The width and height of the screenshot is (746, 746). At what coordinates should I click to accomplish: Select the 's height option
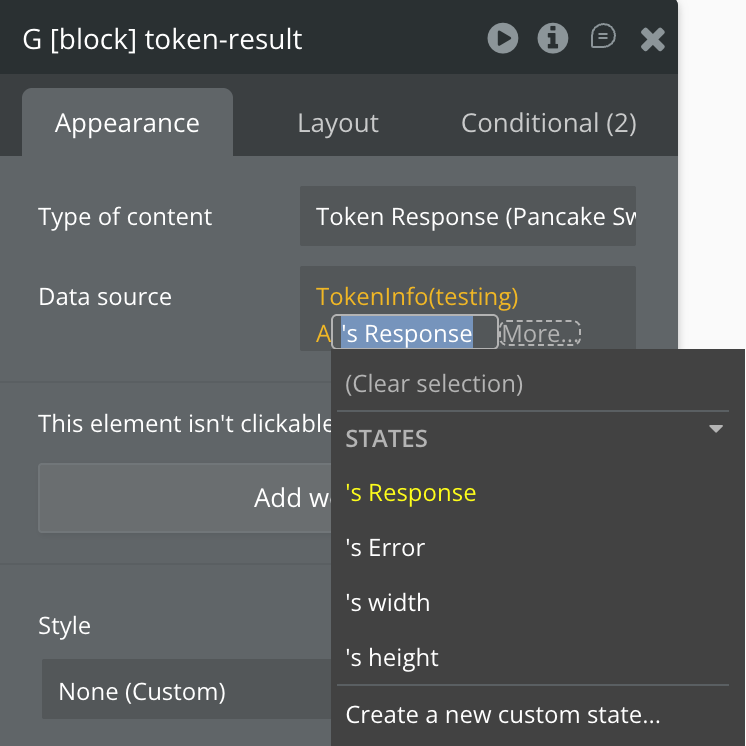(x=392, y=658)
